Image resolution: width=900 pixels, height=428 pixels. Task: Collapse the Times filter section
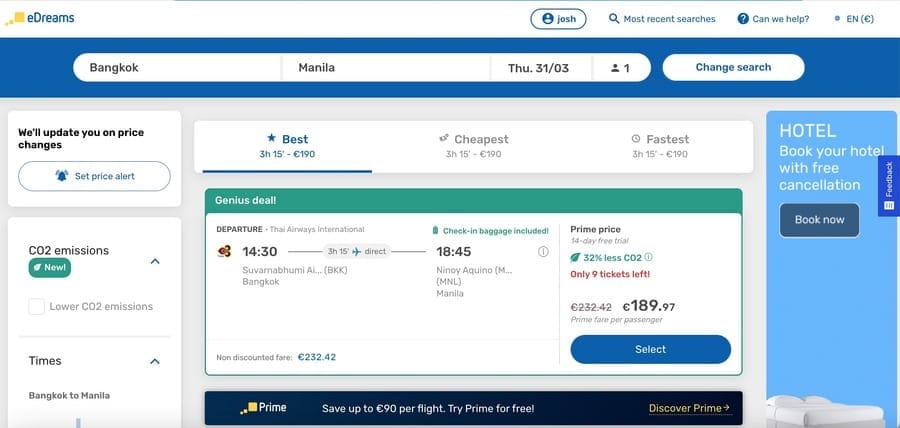tap(154, 361)
